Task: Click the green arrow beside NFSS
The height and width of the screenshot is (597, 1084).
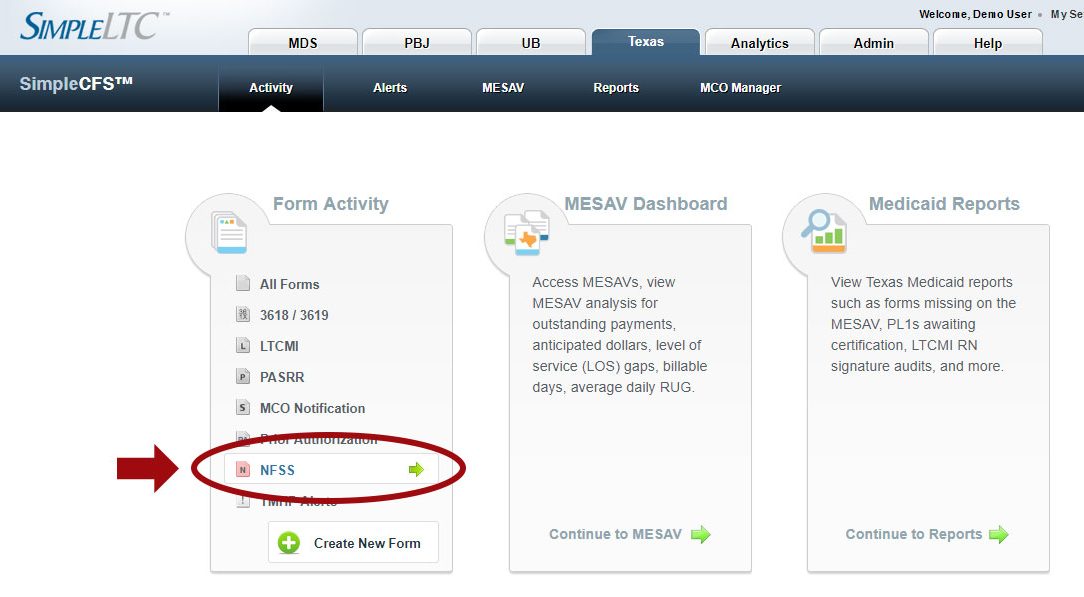Action: pos(416,470)
